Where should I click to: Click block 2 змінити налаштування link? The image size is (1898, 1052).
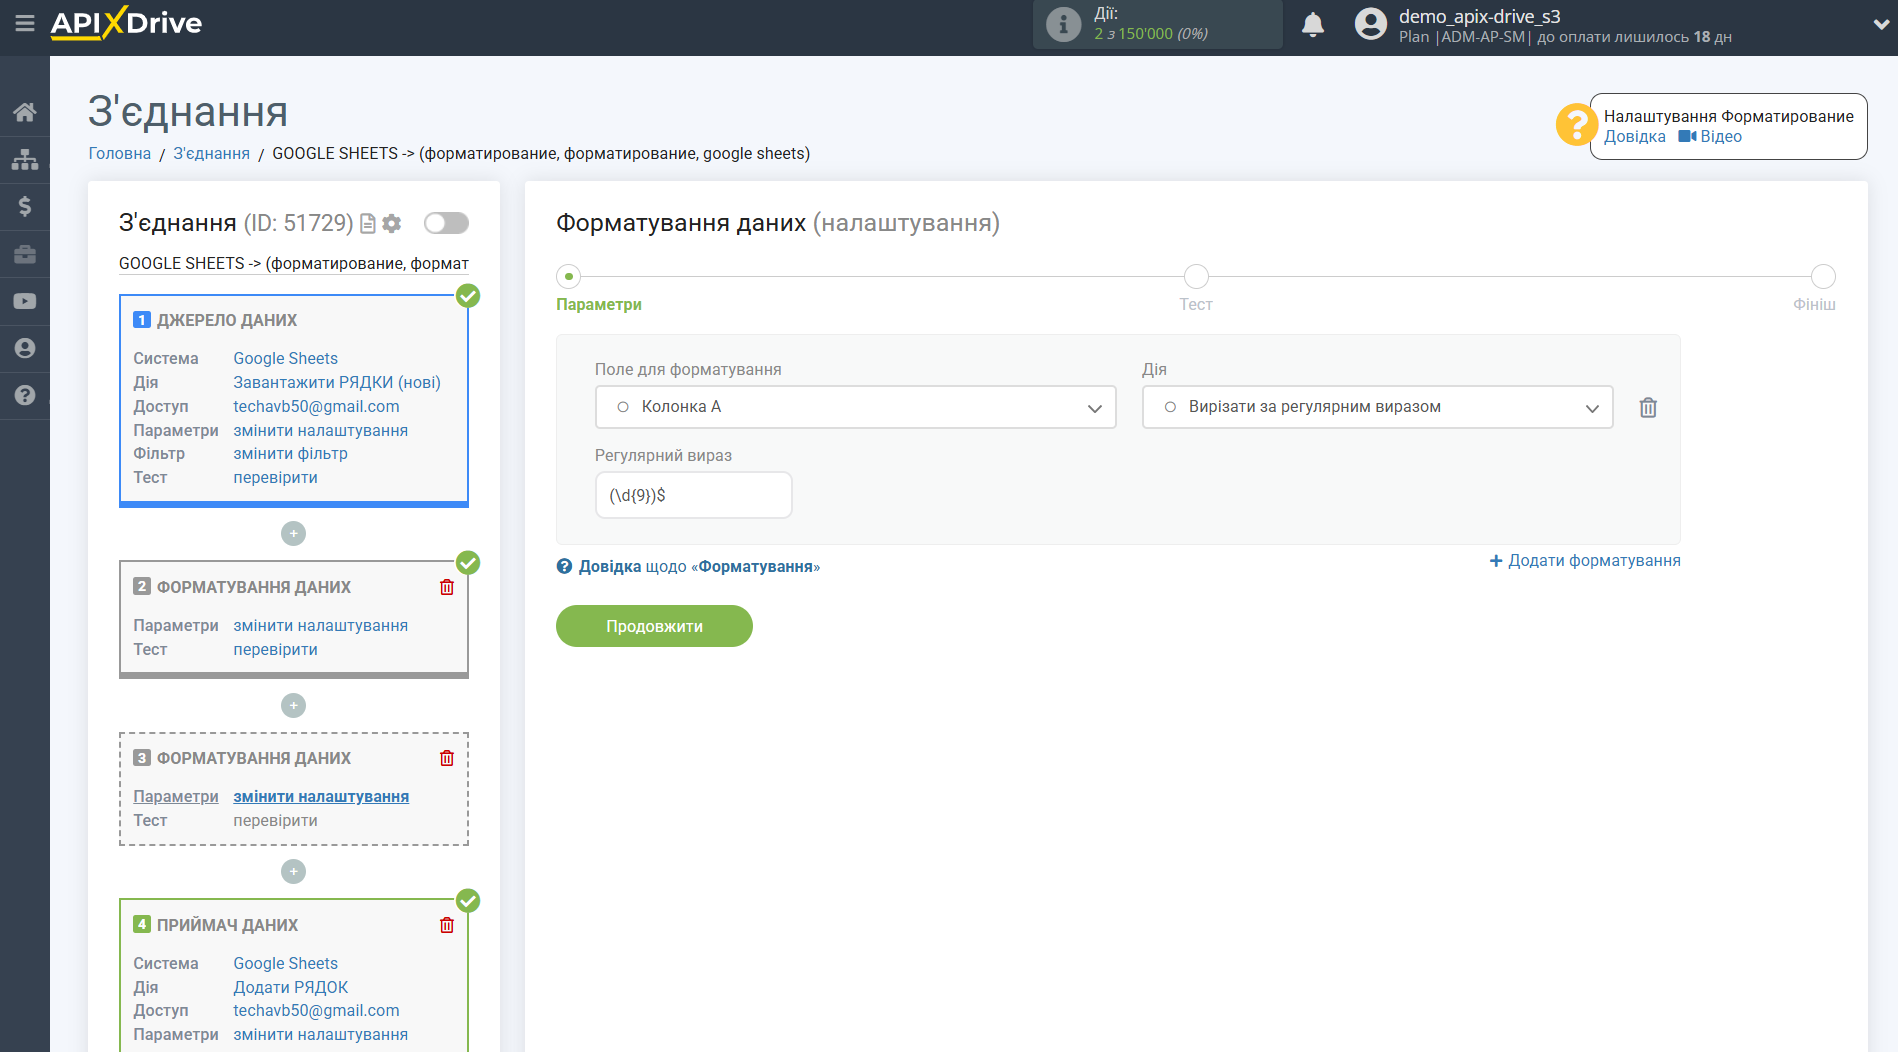coord(321,625)
